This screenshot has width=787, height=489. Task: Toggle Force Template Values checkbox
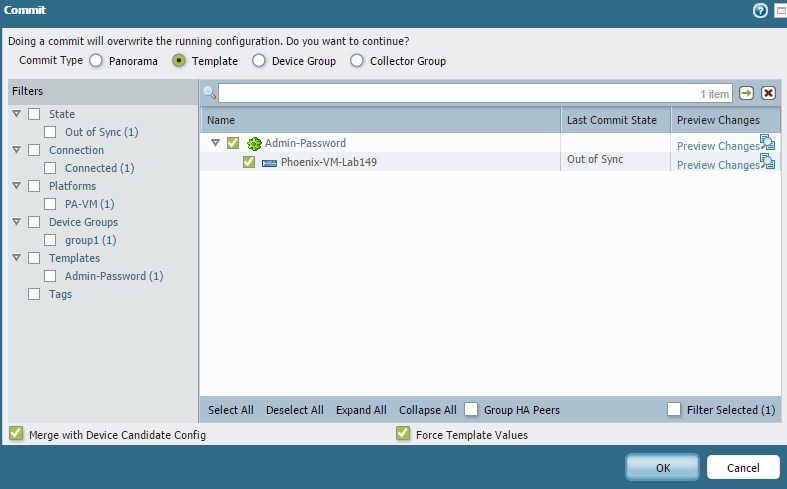click(x=403, y=433)
